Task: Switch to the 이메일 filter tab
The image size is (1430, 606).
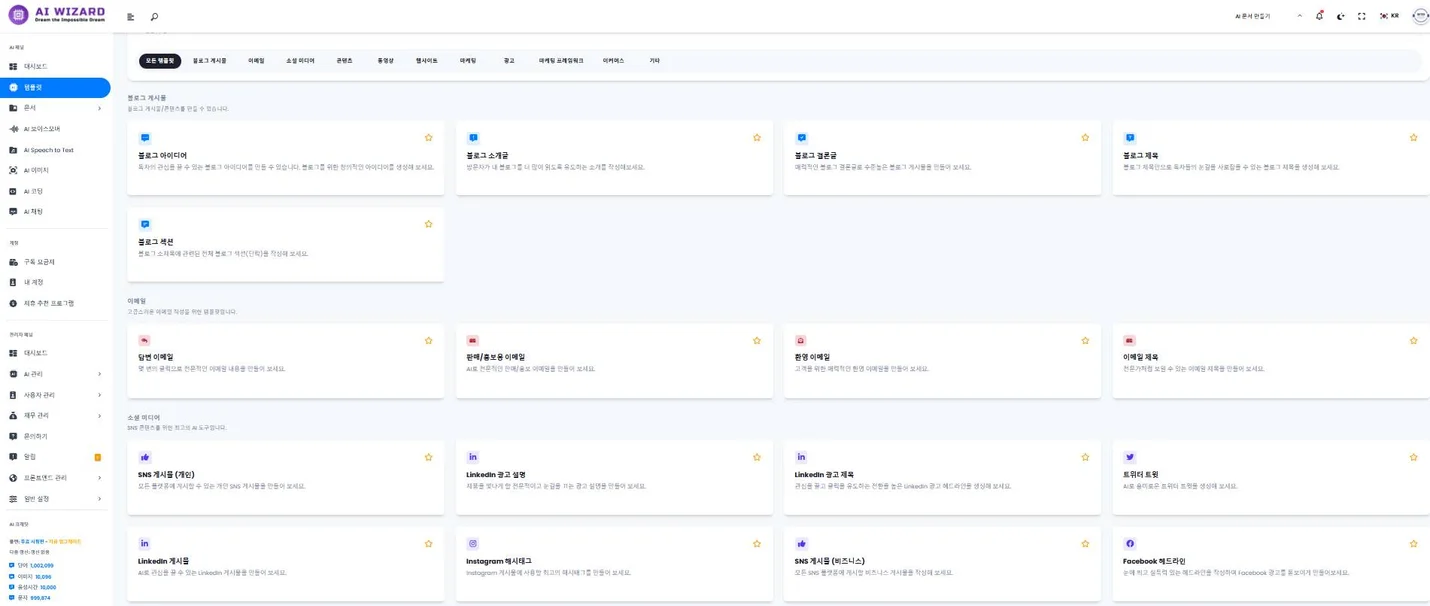Action: pyautogui.click(x=257, y=61)
